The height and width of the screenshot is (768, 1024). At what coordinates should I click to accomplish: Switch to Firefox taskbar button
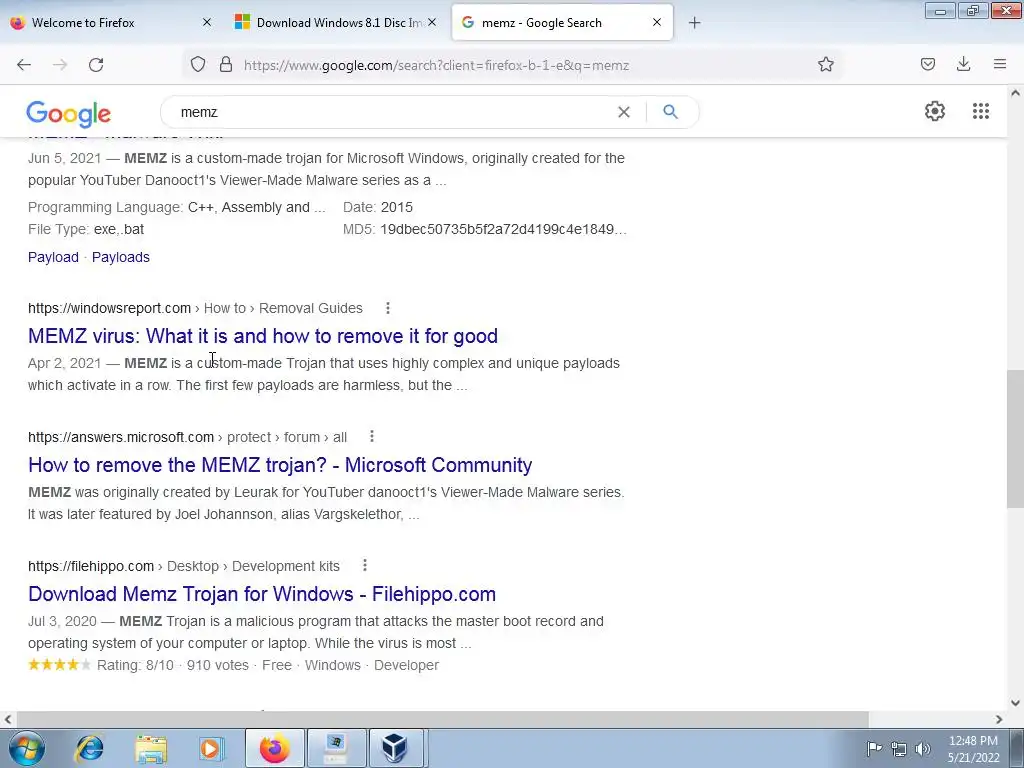point(275,748)
